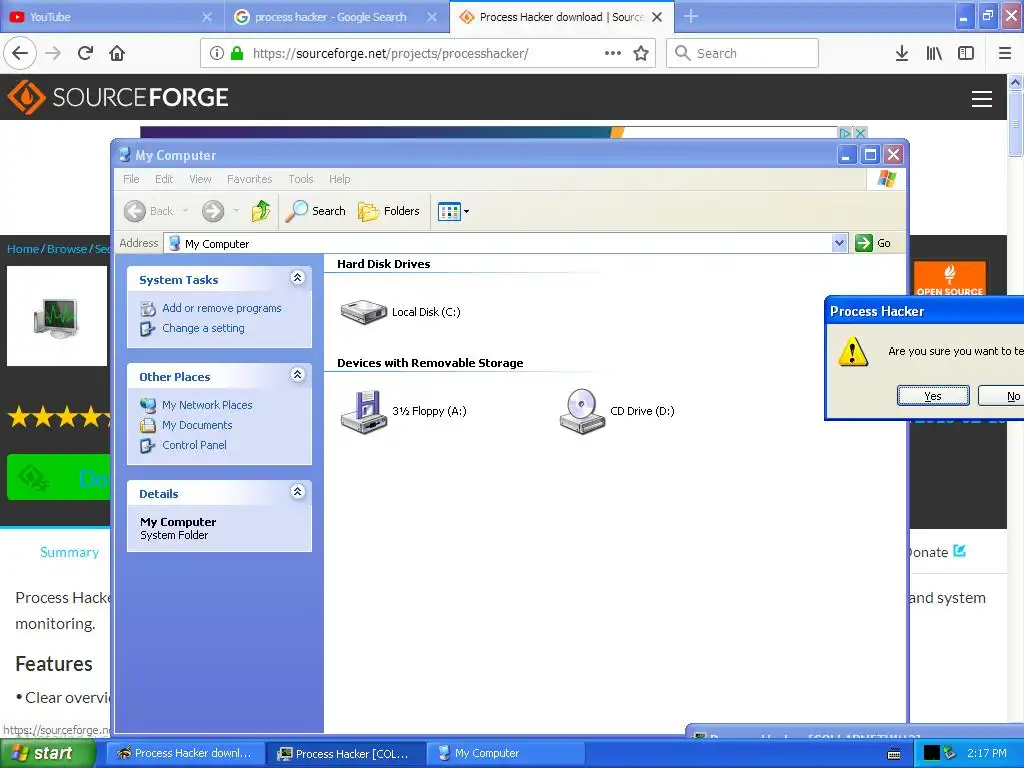Click the browser forward arrow
Screen dimensions: 1024x768
(x=53, y=53)
